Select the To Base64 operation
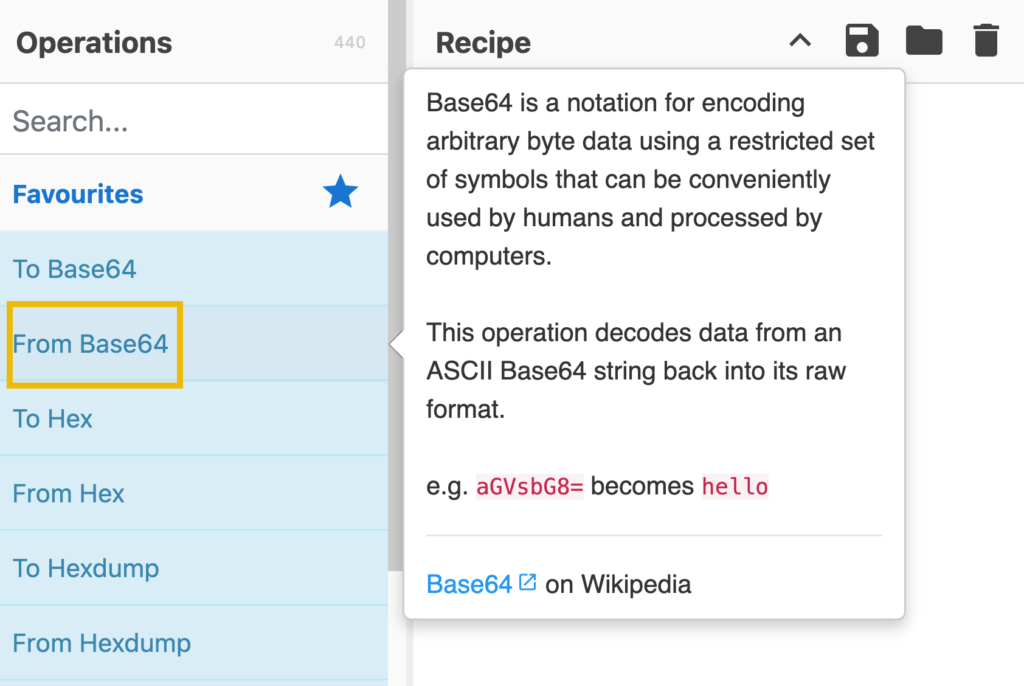Viewport: 1024px width, 686px height. (x=194, y=269)
